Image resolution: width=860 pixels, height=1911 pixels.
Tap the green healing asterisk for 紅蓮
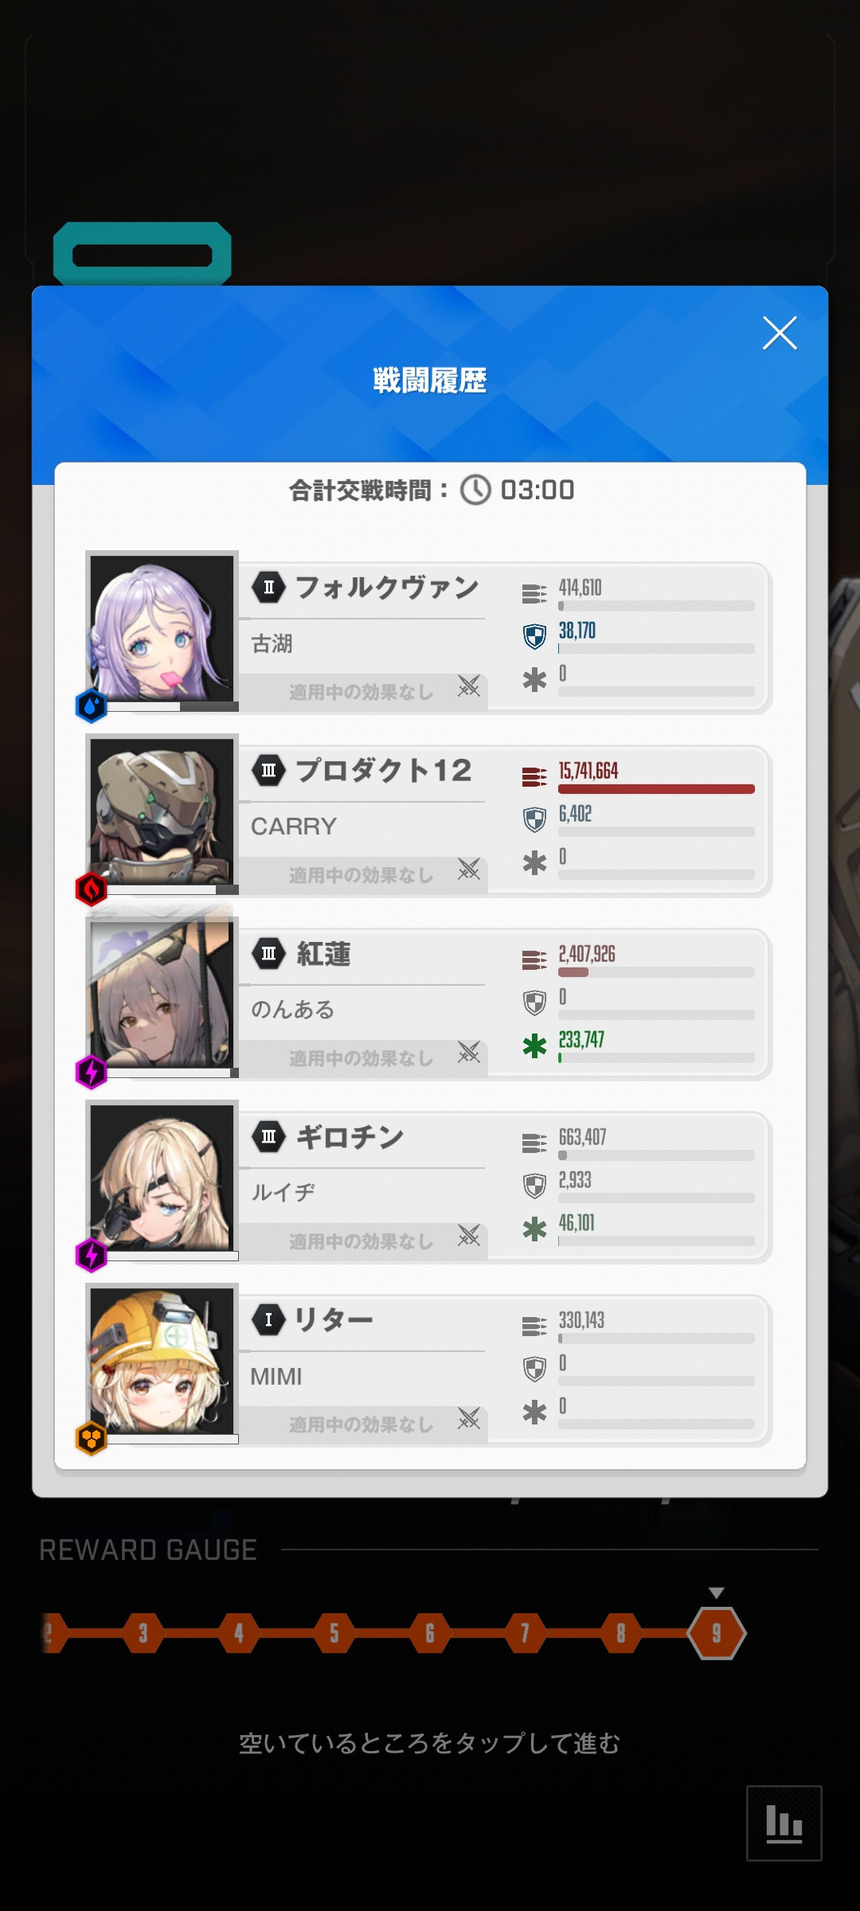pos(535,1046)
